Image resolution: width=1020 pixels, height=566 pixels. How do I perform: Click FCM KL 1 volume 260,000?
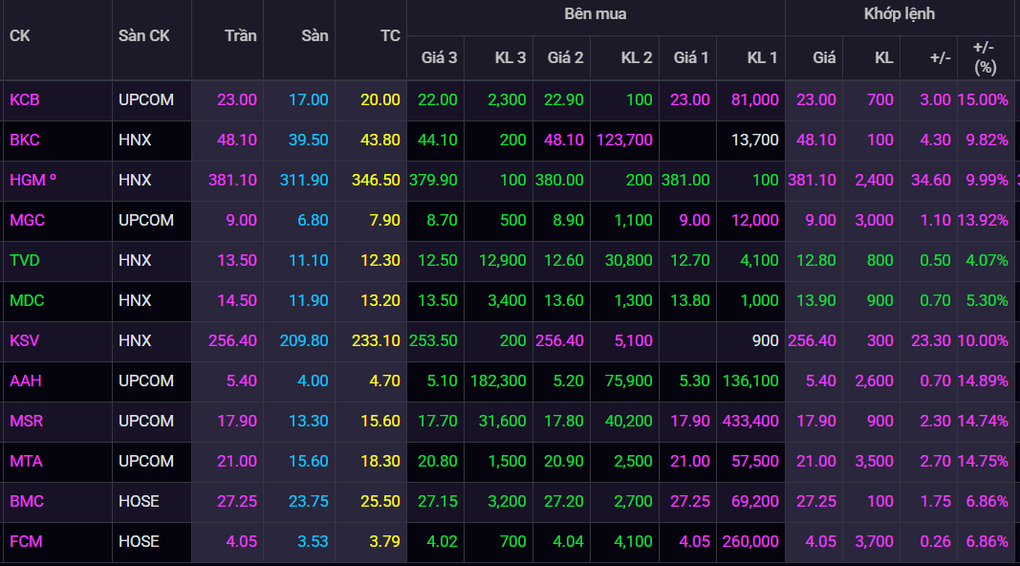coord(751,541)
